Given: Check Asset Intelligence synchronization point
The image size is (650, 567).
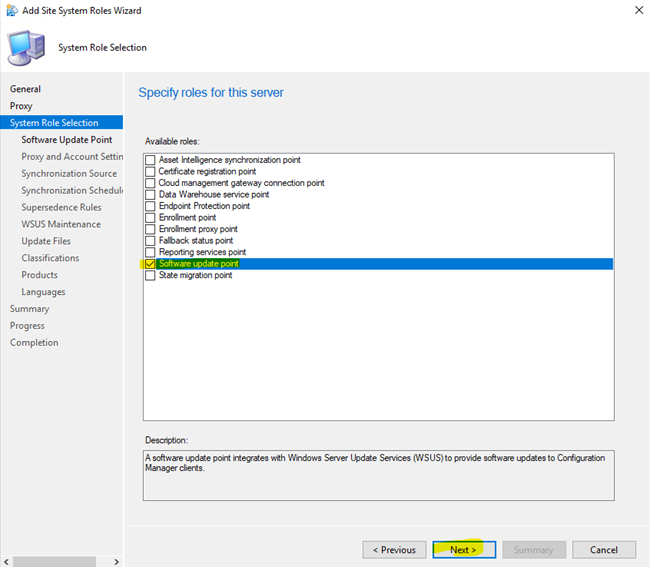Looking at the screenshot, I should click(150, 160).
